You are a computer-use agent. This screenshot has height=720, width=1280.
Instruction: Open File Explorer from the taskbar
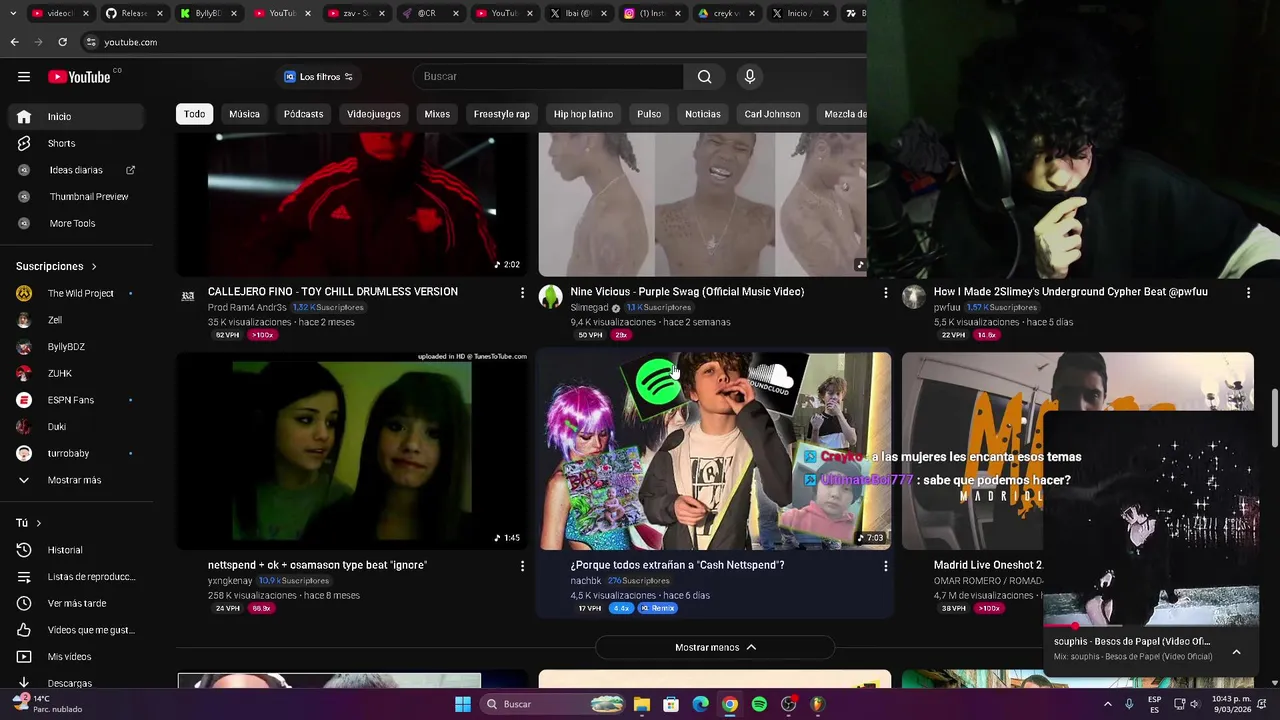[x=642, y=704]
